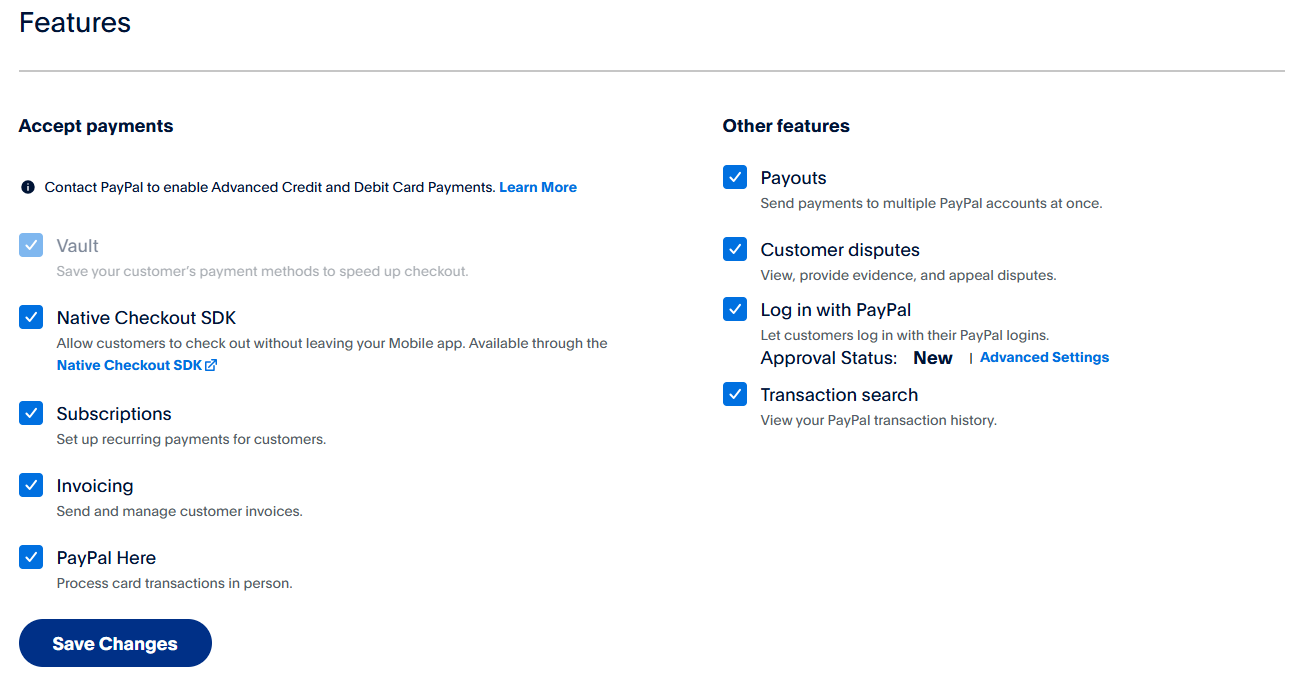Click the Other features heading
1301x687 pixels.
coord(786,126)
